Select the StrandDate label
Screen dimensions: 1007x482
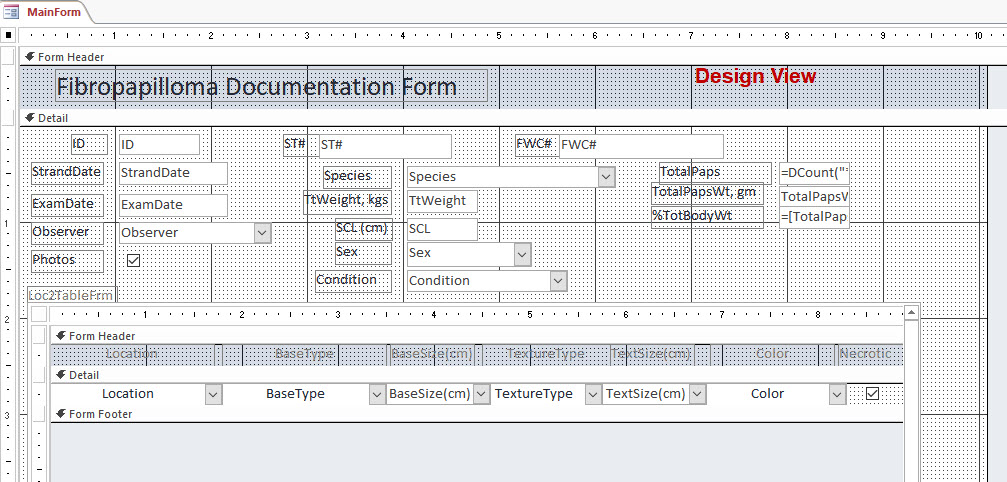point(67,172)
